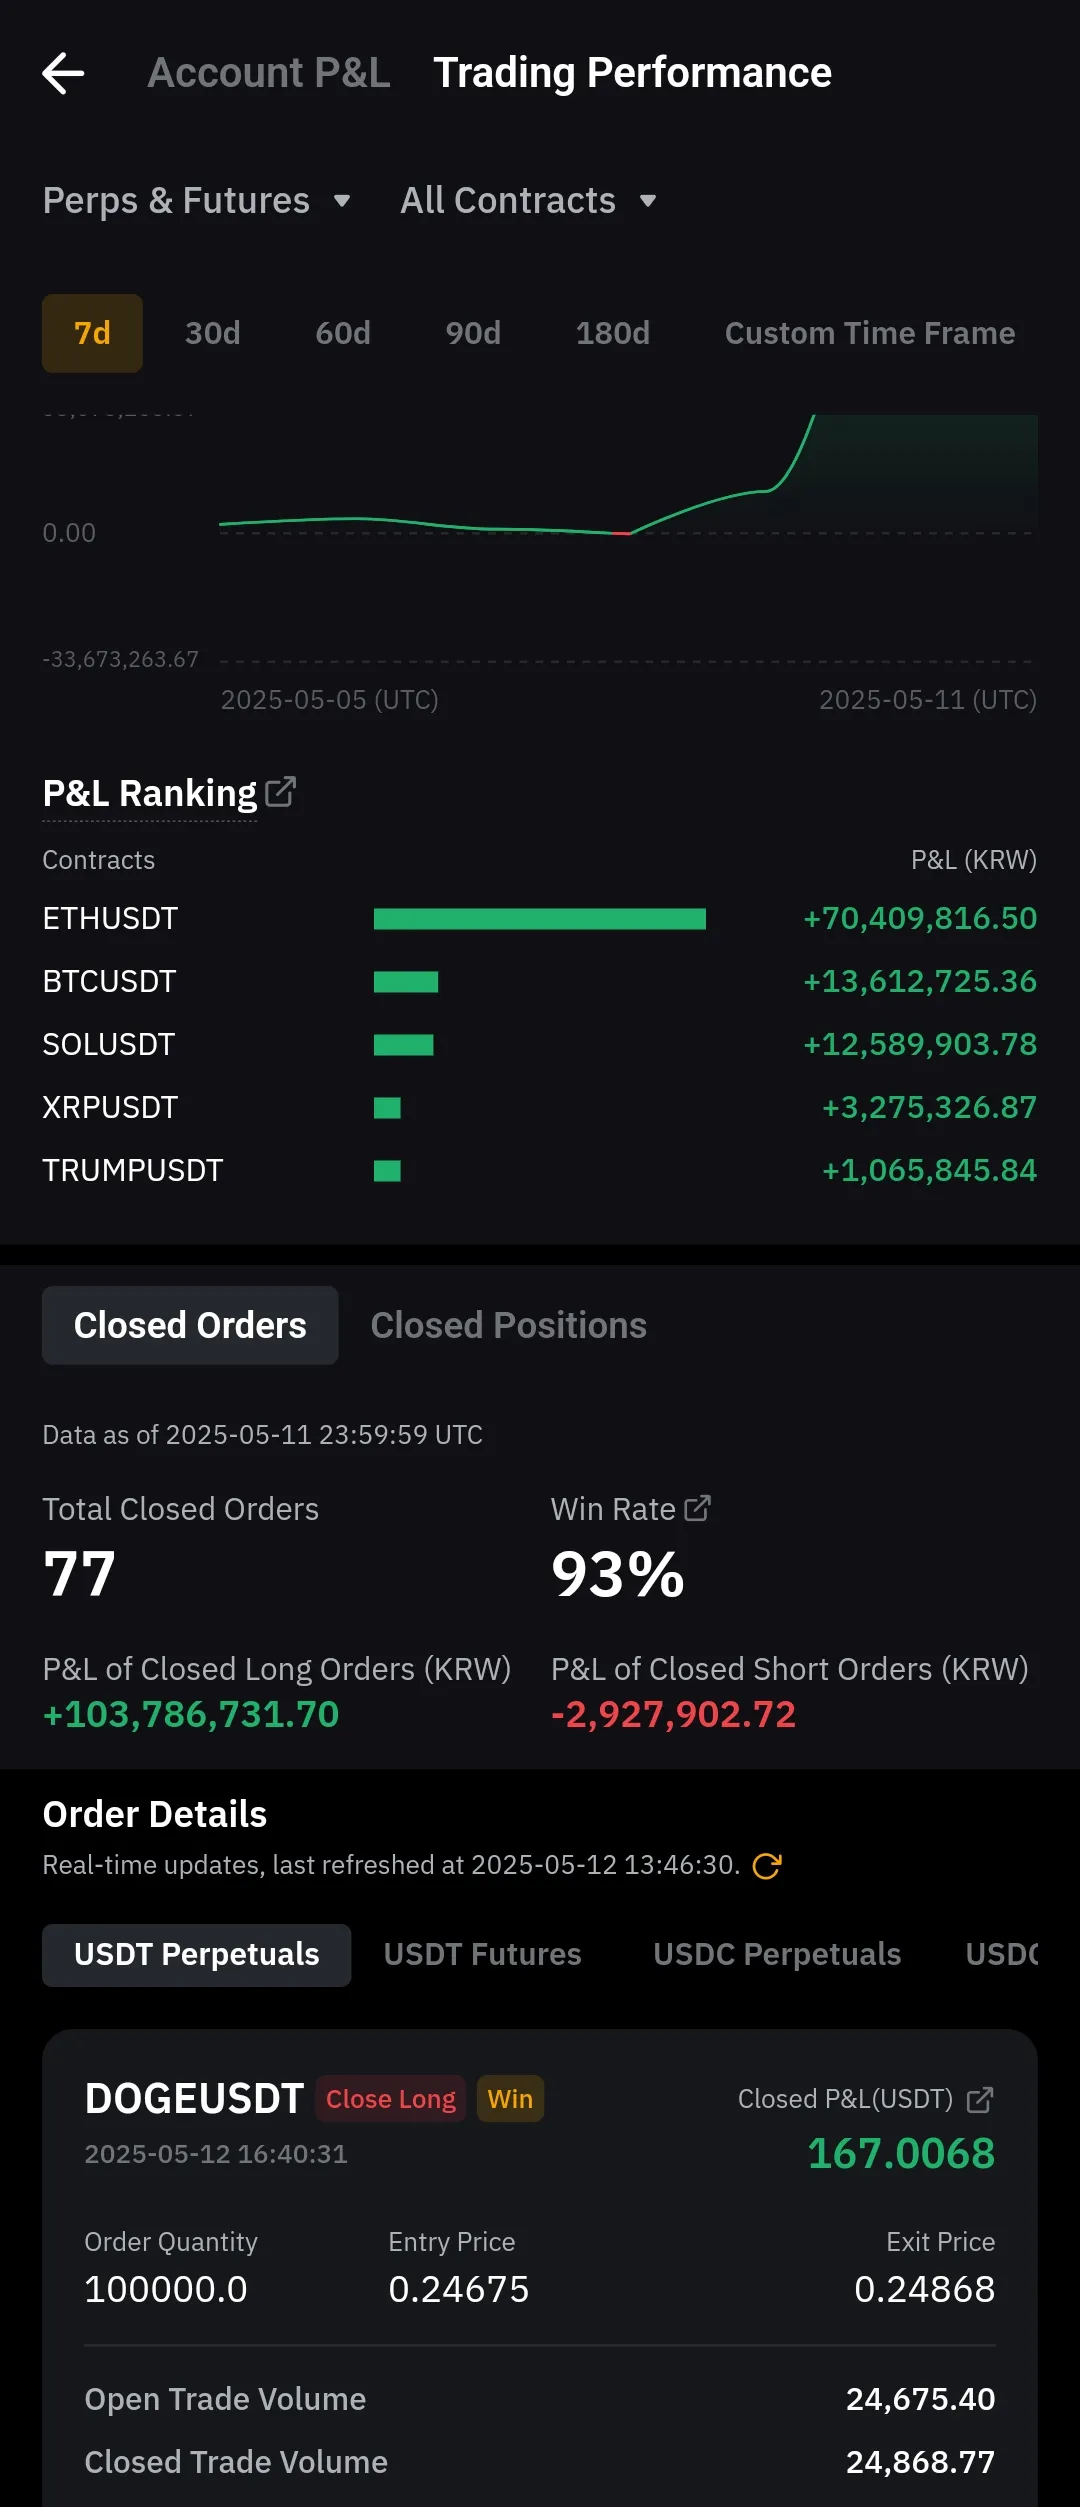This screenshot has width=1080, height=2507.
Task: Click the ETHUSDT green P&L bar
Action: pos(539,919)
